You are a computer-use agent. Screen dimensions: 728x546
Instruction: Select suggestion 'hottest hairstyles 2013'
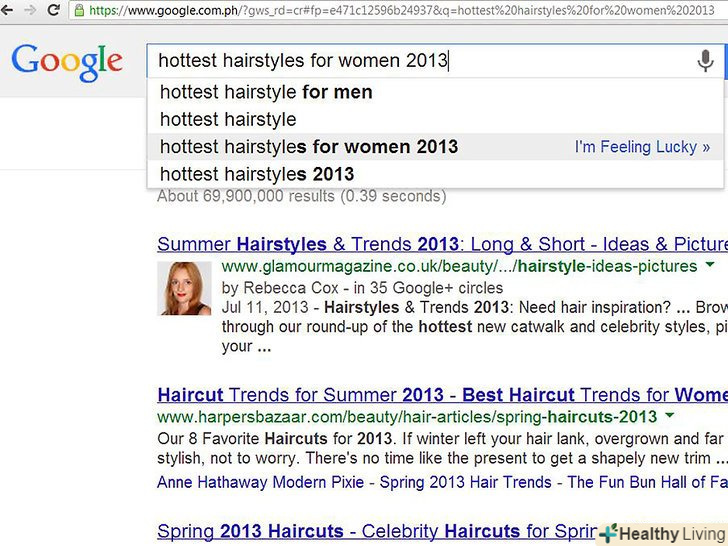coord(435,174)
